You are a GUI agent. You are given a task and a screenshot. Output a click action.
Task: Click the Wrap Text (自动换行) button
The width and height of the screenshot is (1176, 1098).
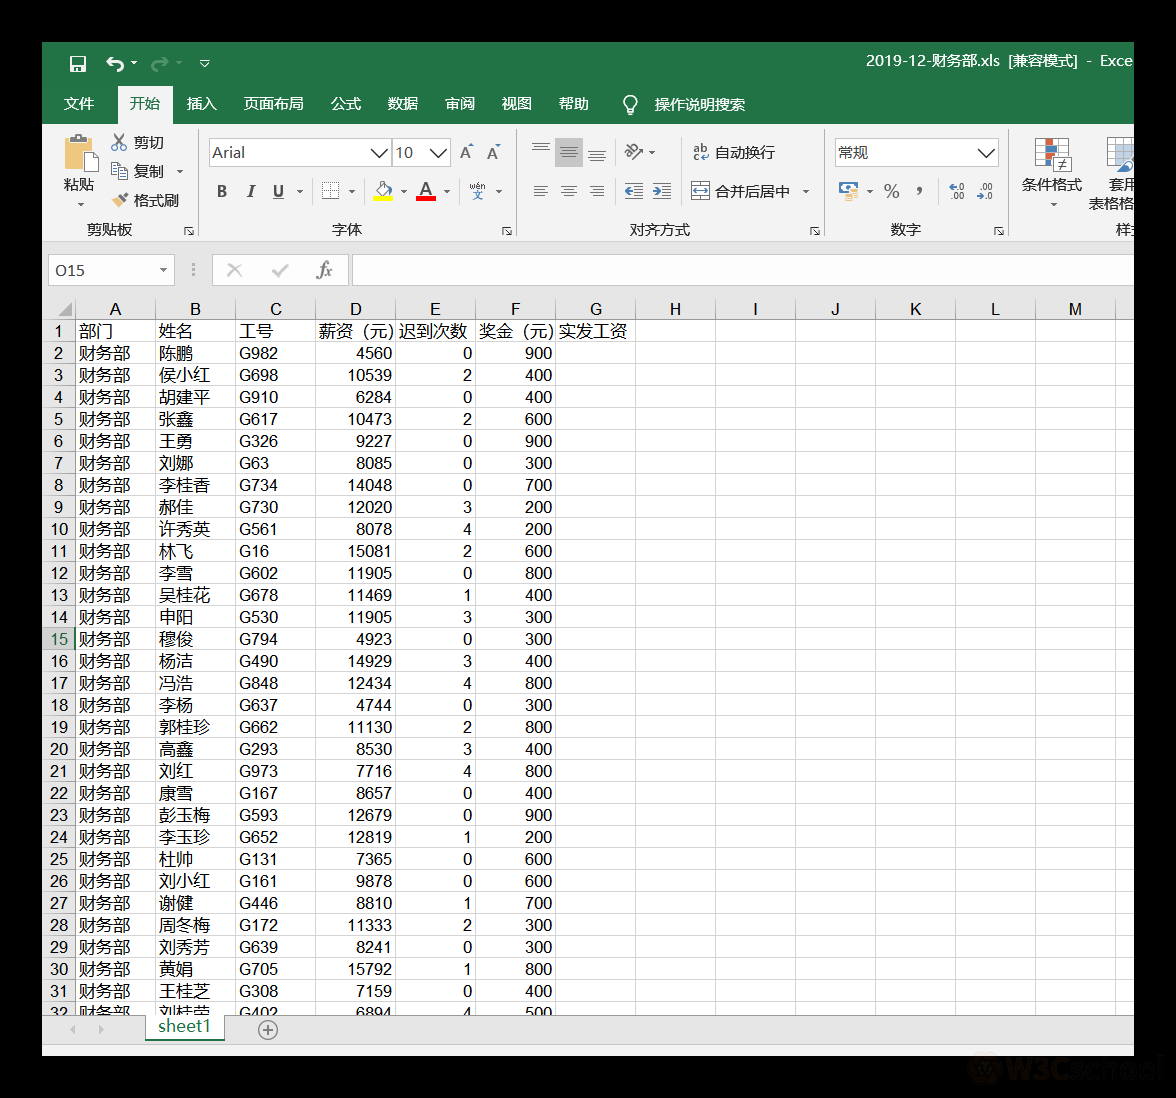click(734, 152)
